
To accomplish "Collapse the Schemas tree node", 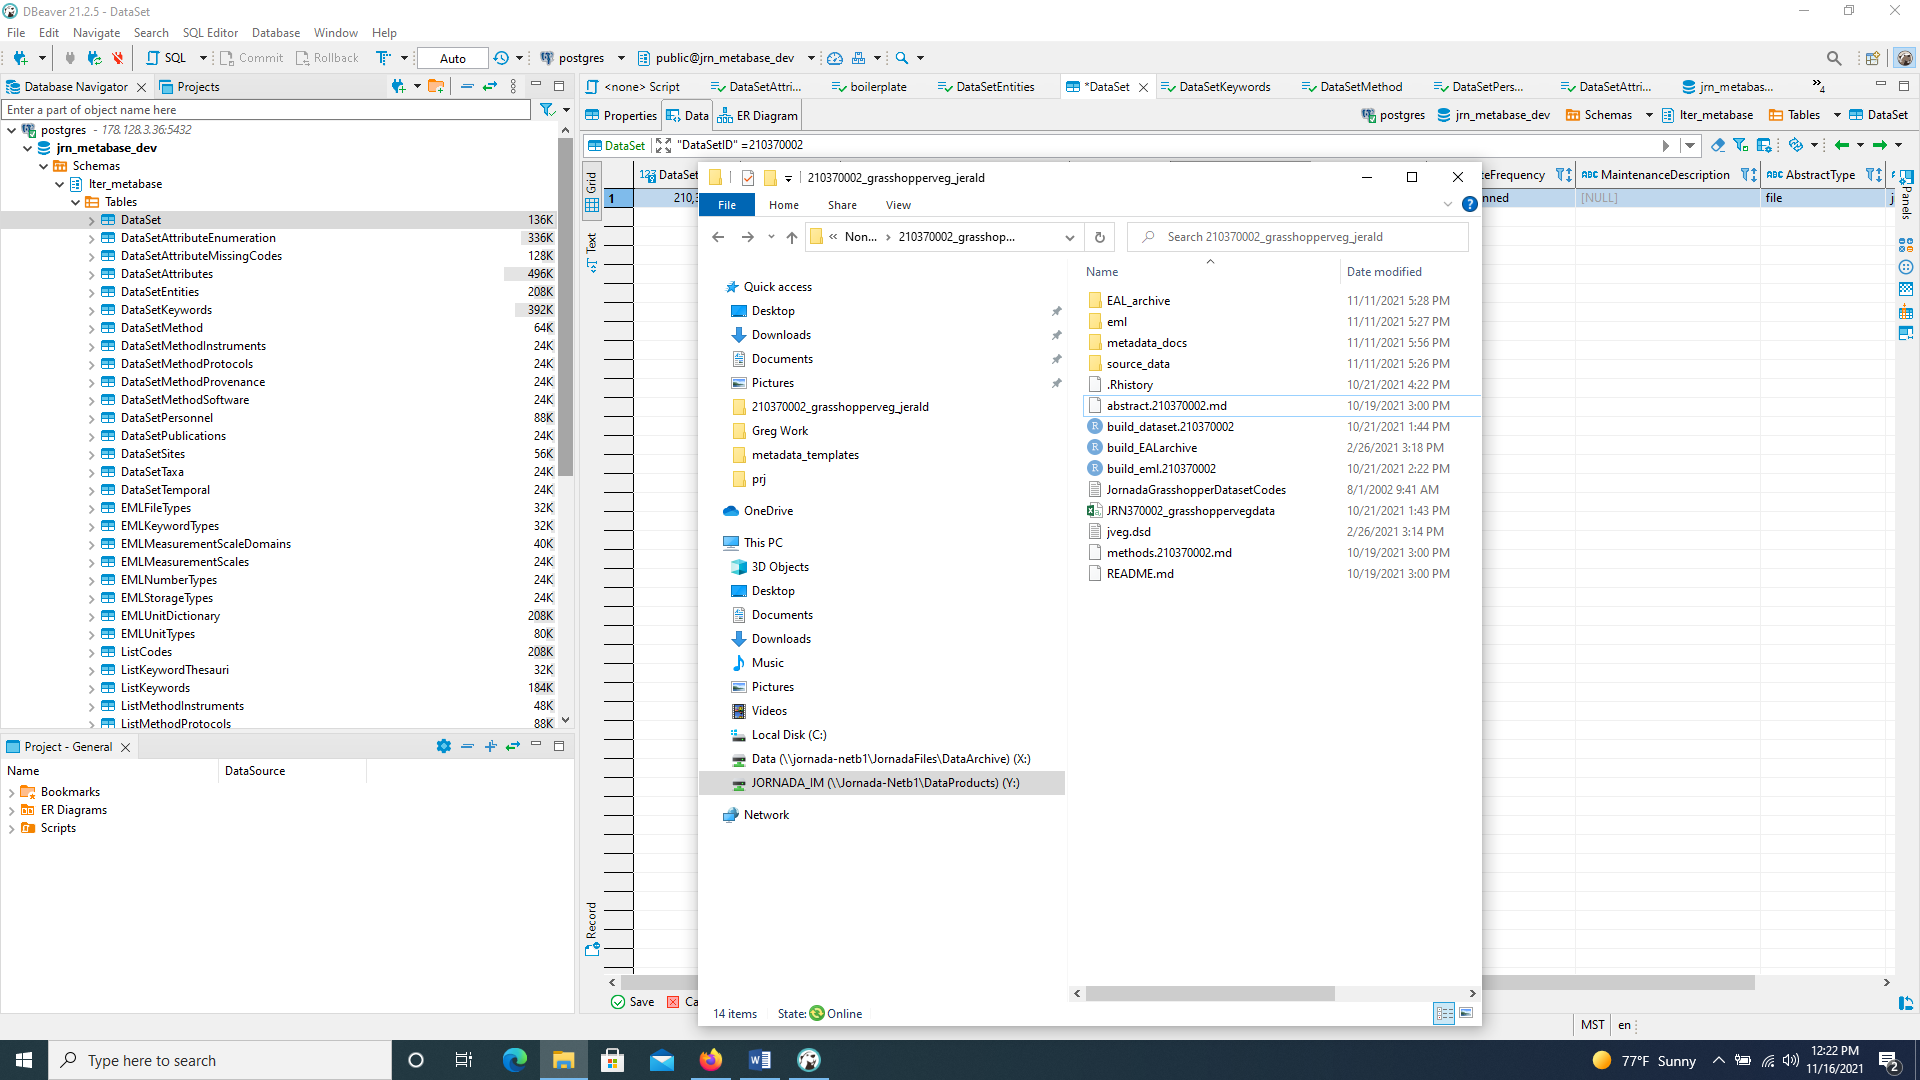I will point(44,166).
